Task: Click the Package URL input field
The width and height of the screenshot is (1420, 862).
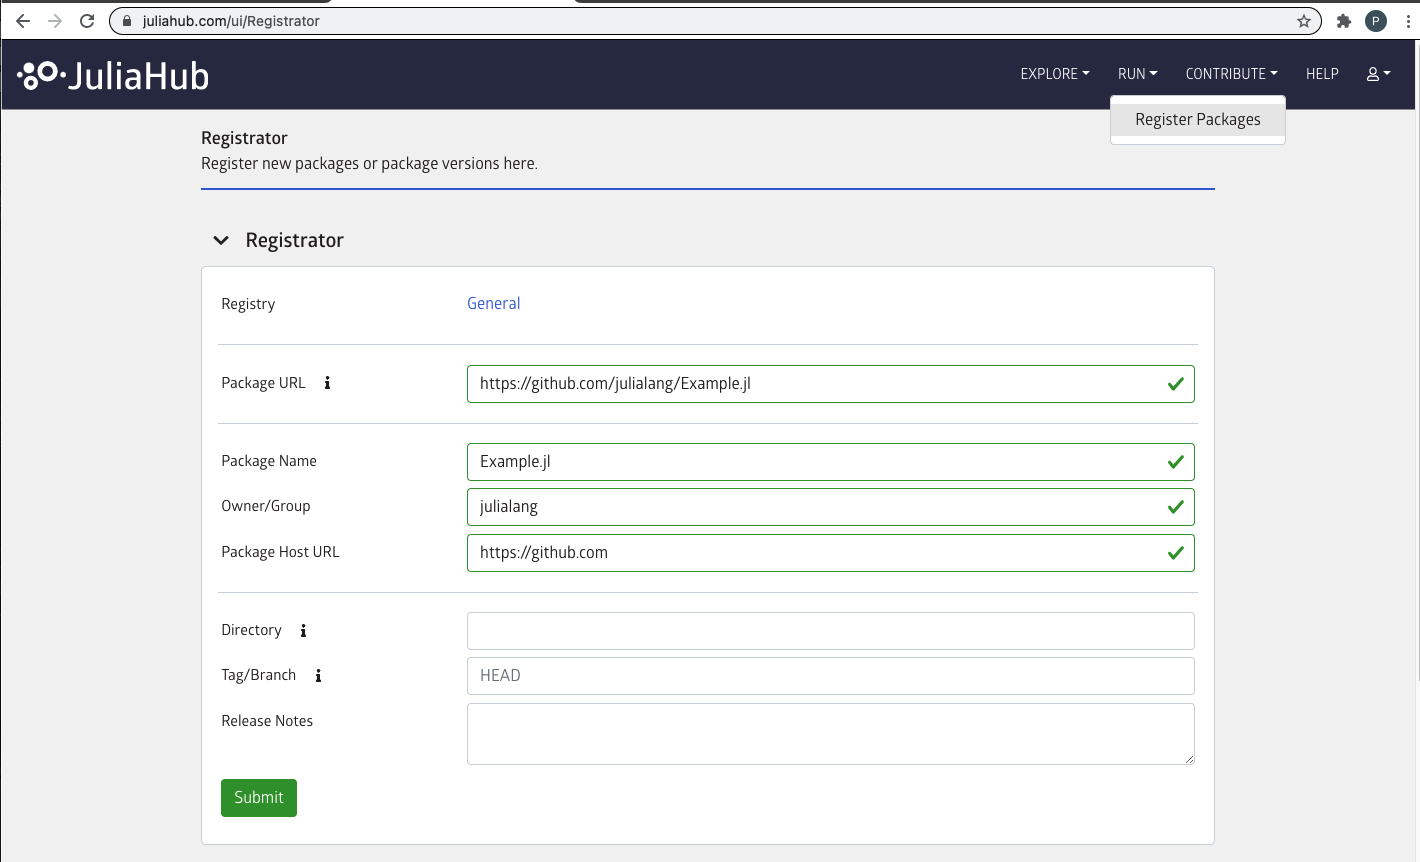Action: (x=831, y=384)
